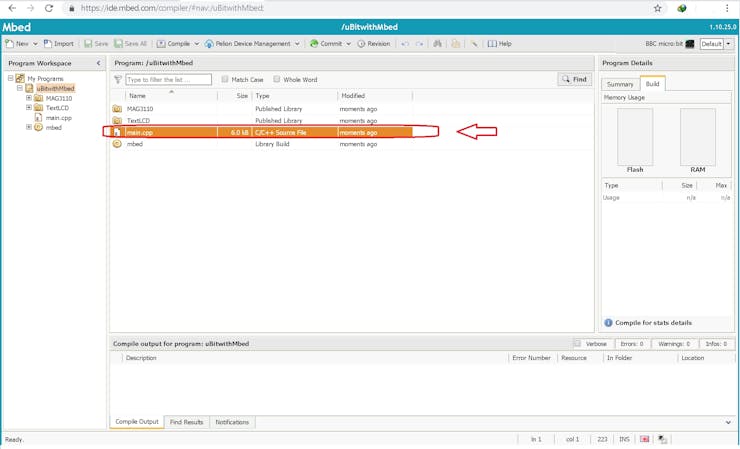Image resolution: width=740 pixels, height=449 pixels.
Task: Click the filter list input field
Action: (168, 79)
